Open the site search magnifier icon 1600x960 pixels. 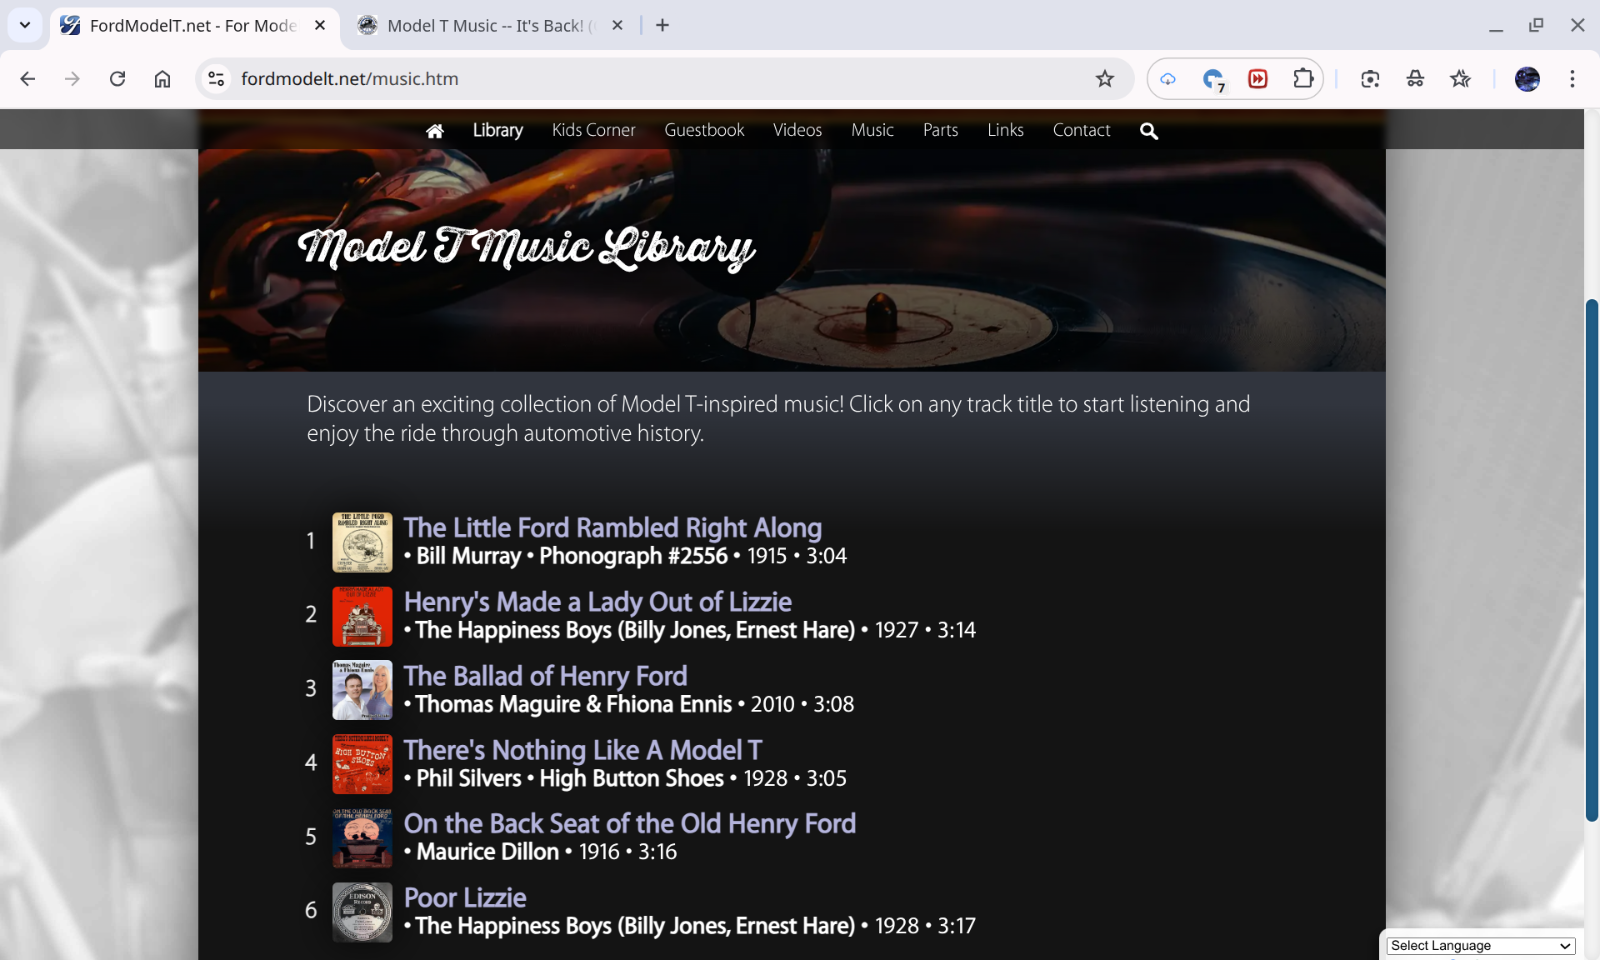[1148, 131]
